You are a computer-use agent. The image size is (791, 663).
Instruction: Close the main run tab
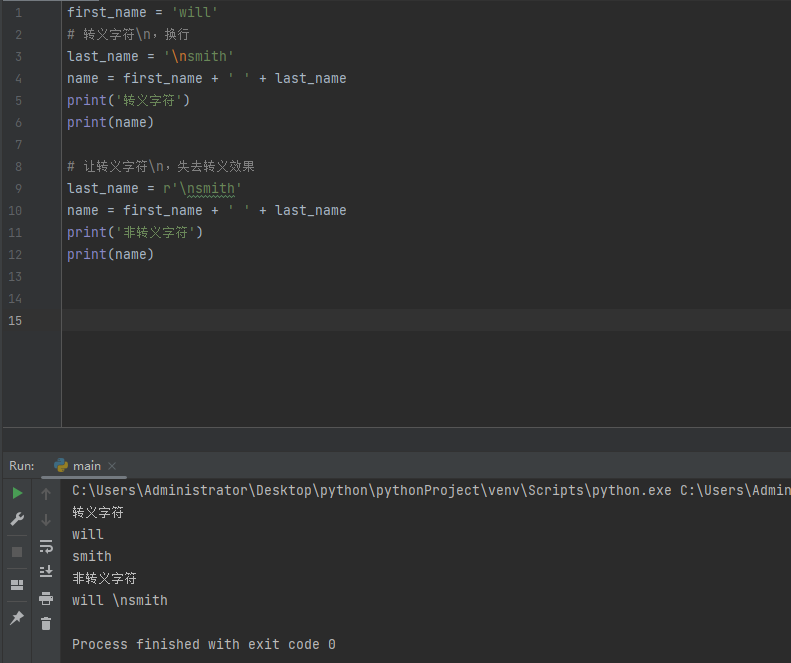click(x=112, y=466)
